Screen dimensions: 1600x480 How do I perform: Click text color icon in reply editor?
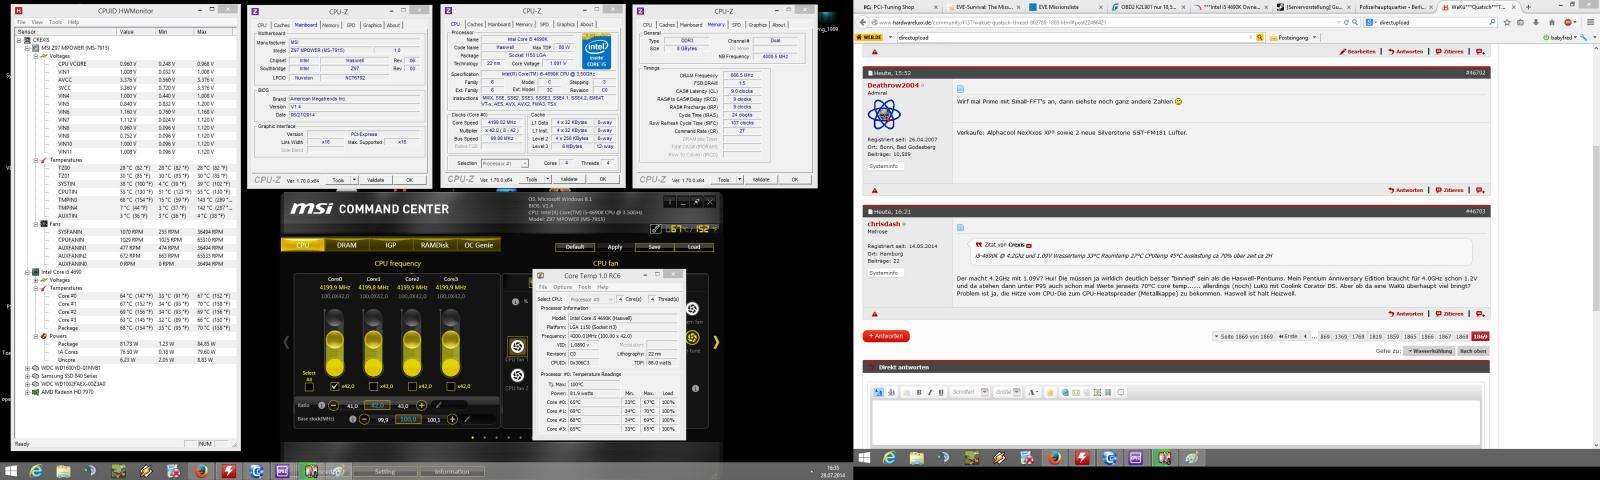coord(1033,392)
